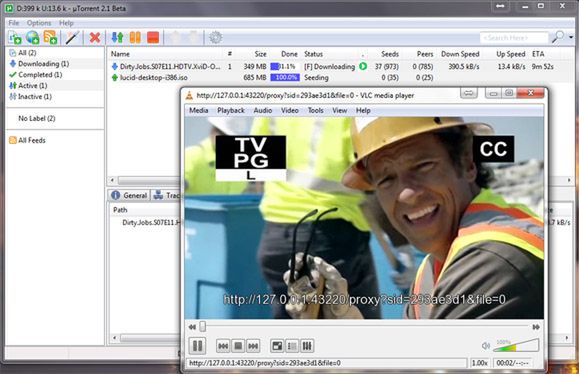Click the Search Here input field
This screenshot has height=374, width=579.
pos(514,37)
